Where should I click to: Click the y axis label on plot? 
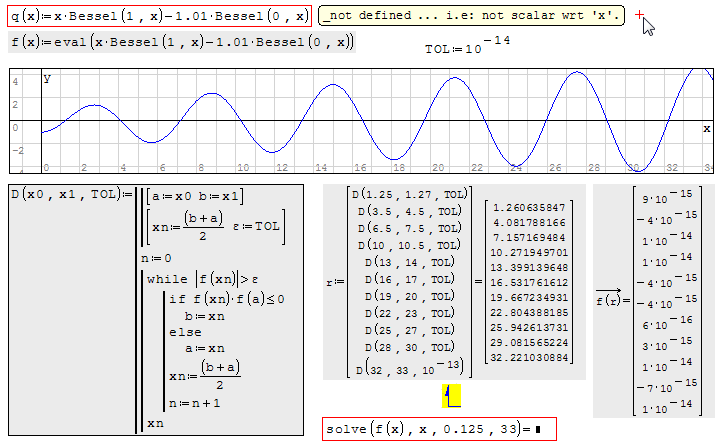tap(47, 77)
